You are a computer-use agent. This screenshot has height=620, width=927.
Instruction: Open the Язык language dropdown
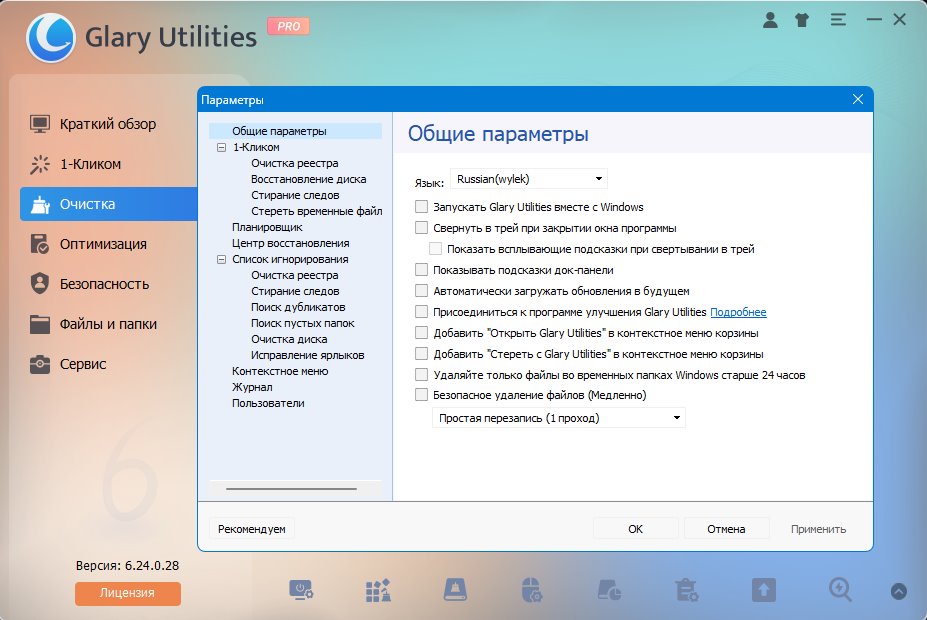click(x=529, y=178)
